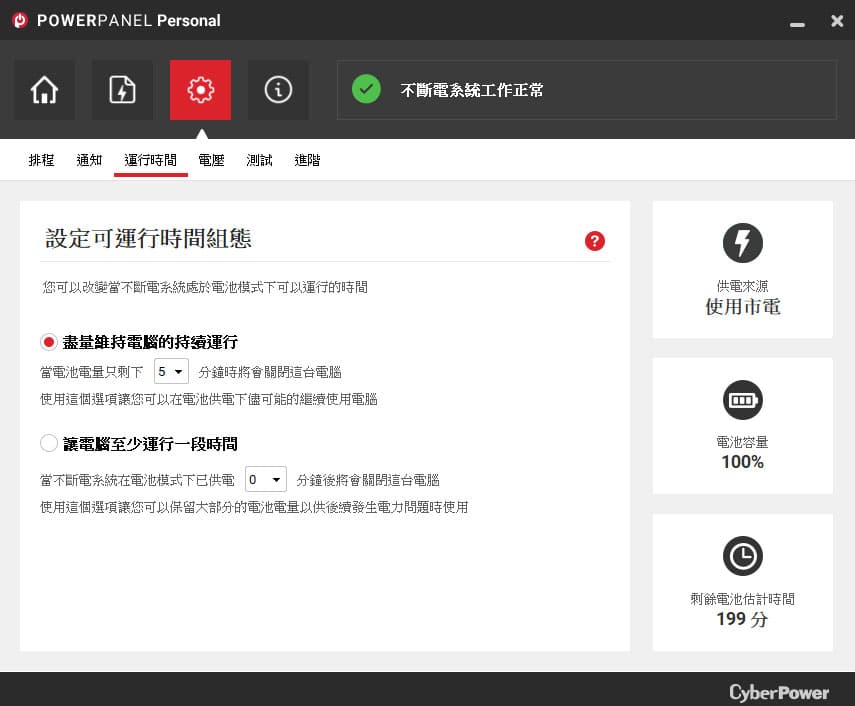
Task: Click the battery capacity icon
Action: (x=742, y=400)
